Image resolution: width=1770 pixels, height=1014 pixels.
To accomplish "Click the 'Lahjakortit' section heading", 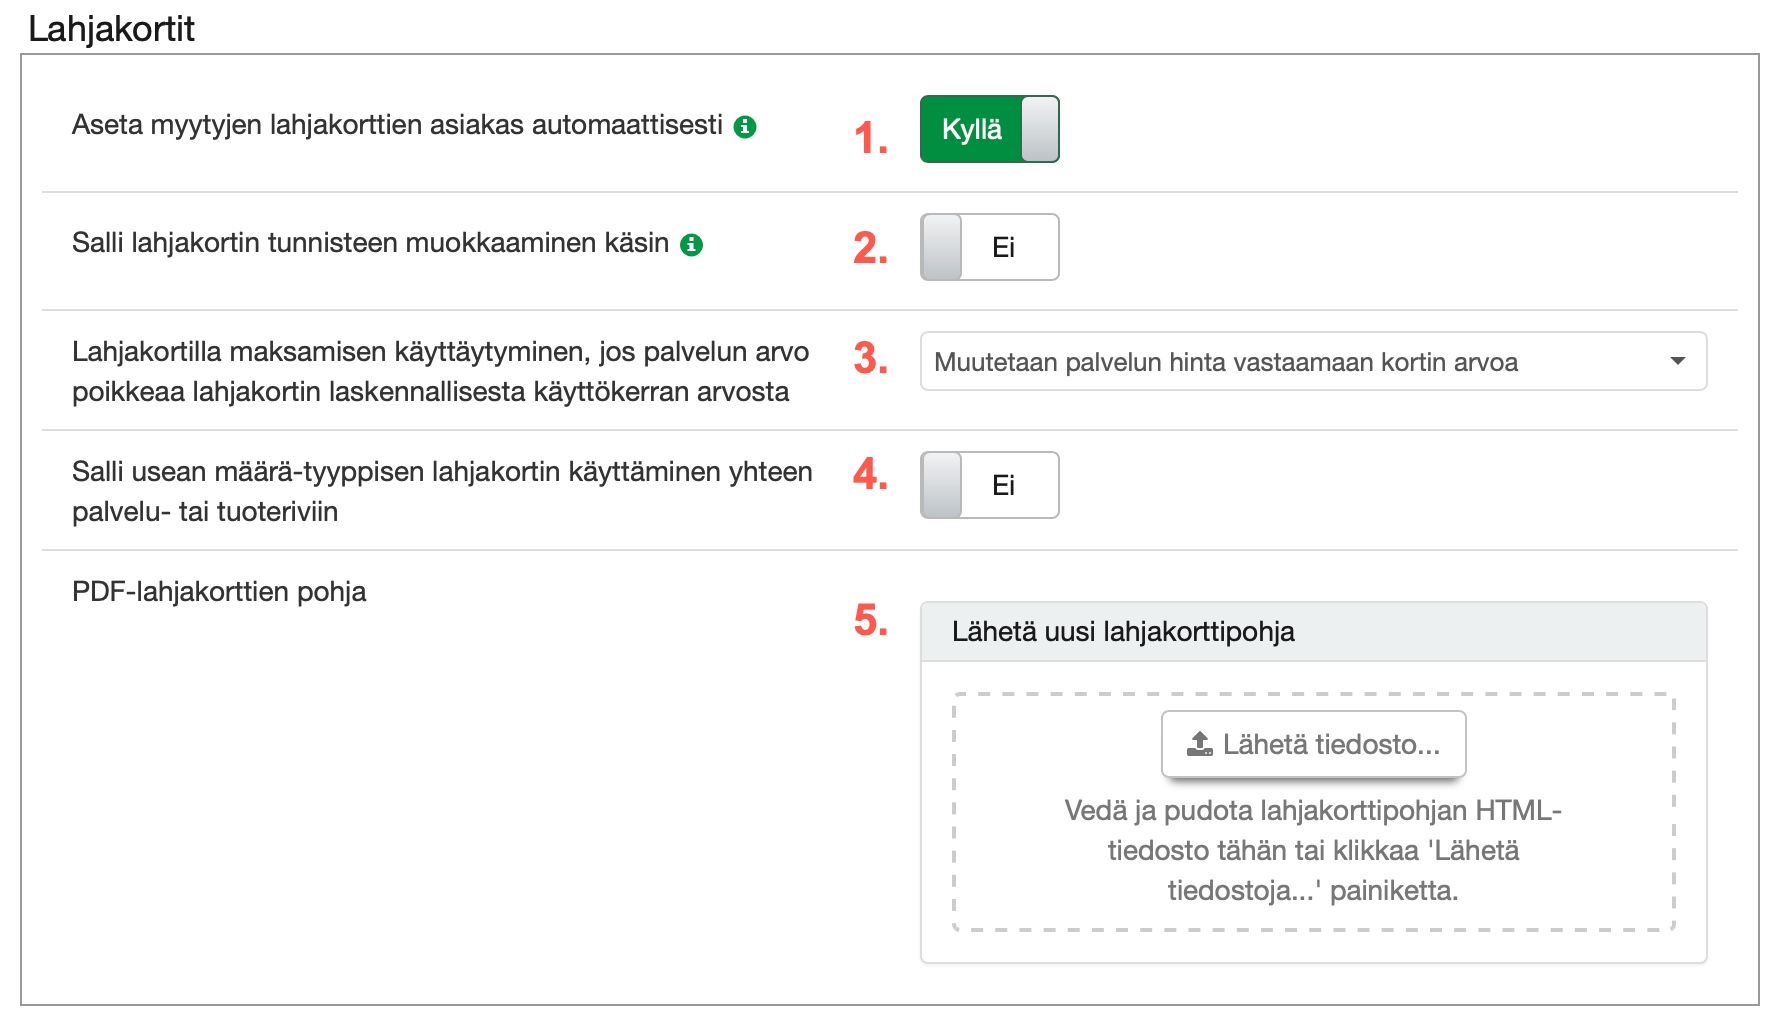I will (111, 29).
